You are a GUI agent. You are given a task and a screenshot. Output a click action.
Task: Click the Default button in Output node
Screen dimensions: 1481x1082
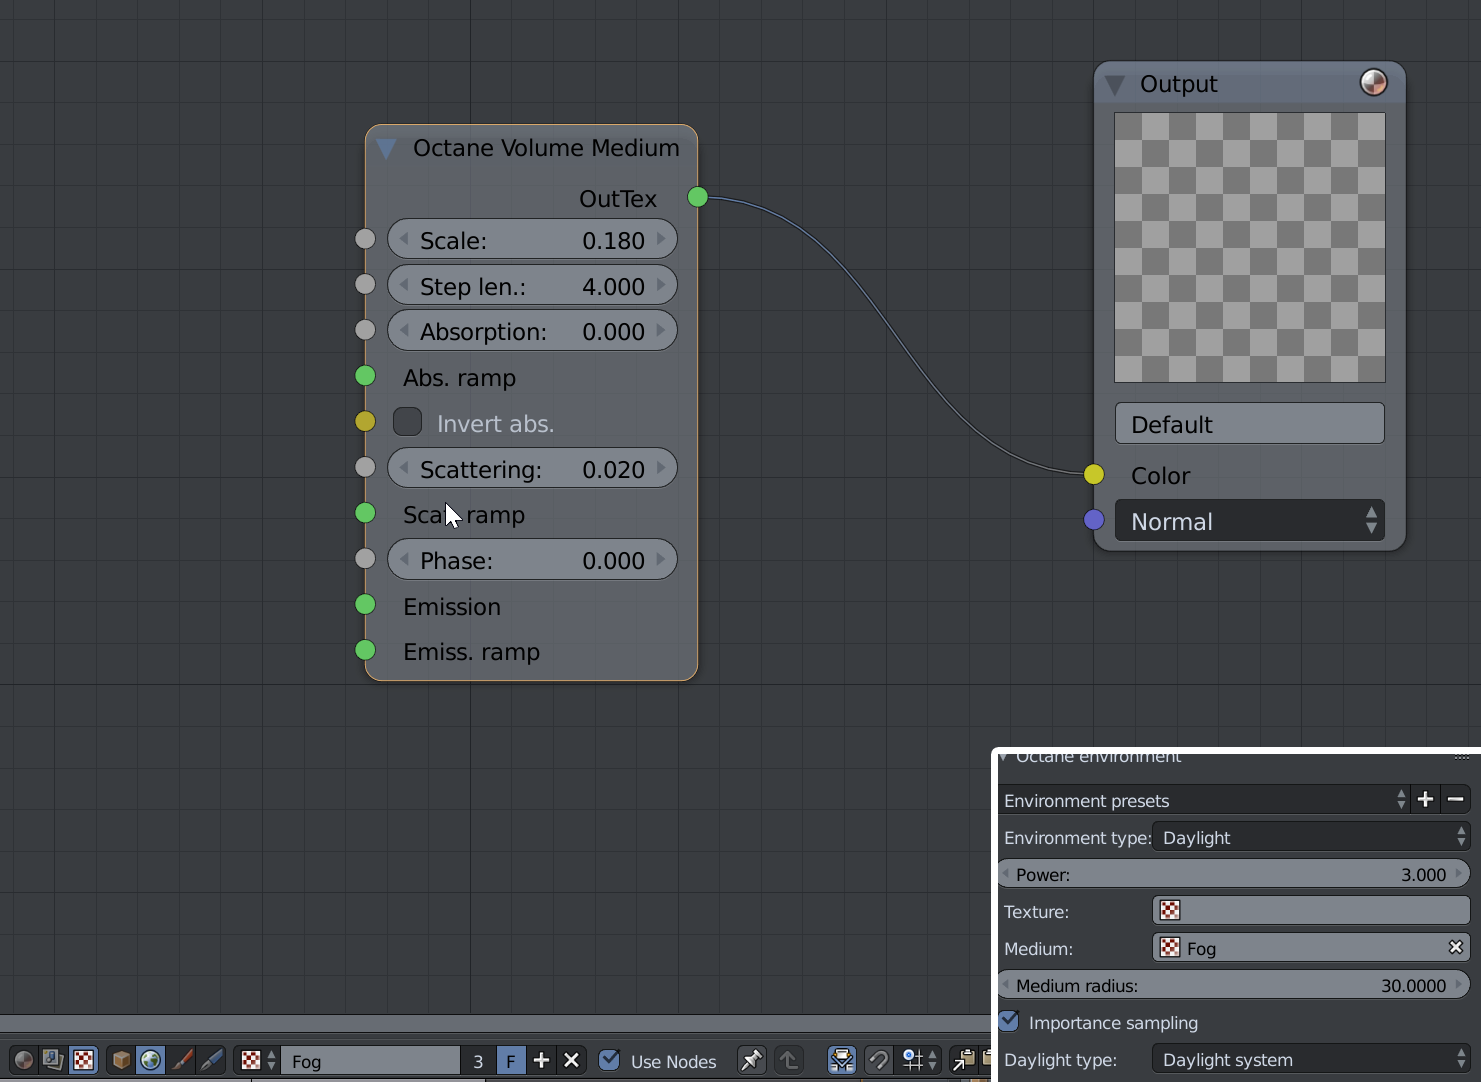[1250, 424]
